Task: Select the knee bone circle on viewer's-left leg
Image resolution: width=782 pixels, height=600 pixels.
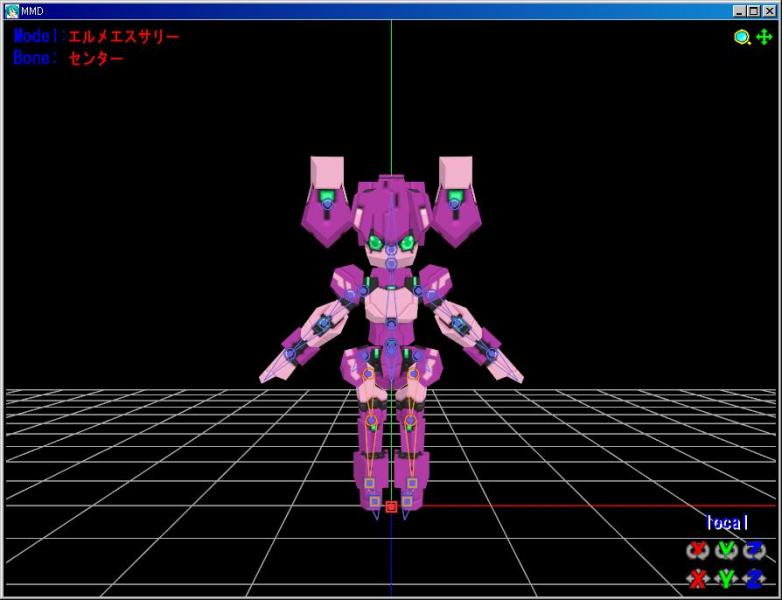Action: coord(372,421)
